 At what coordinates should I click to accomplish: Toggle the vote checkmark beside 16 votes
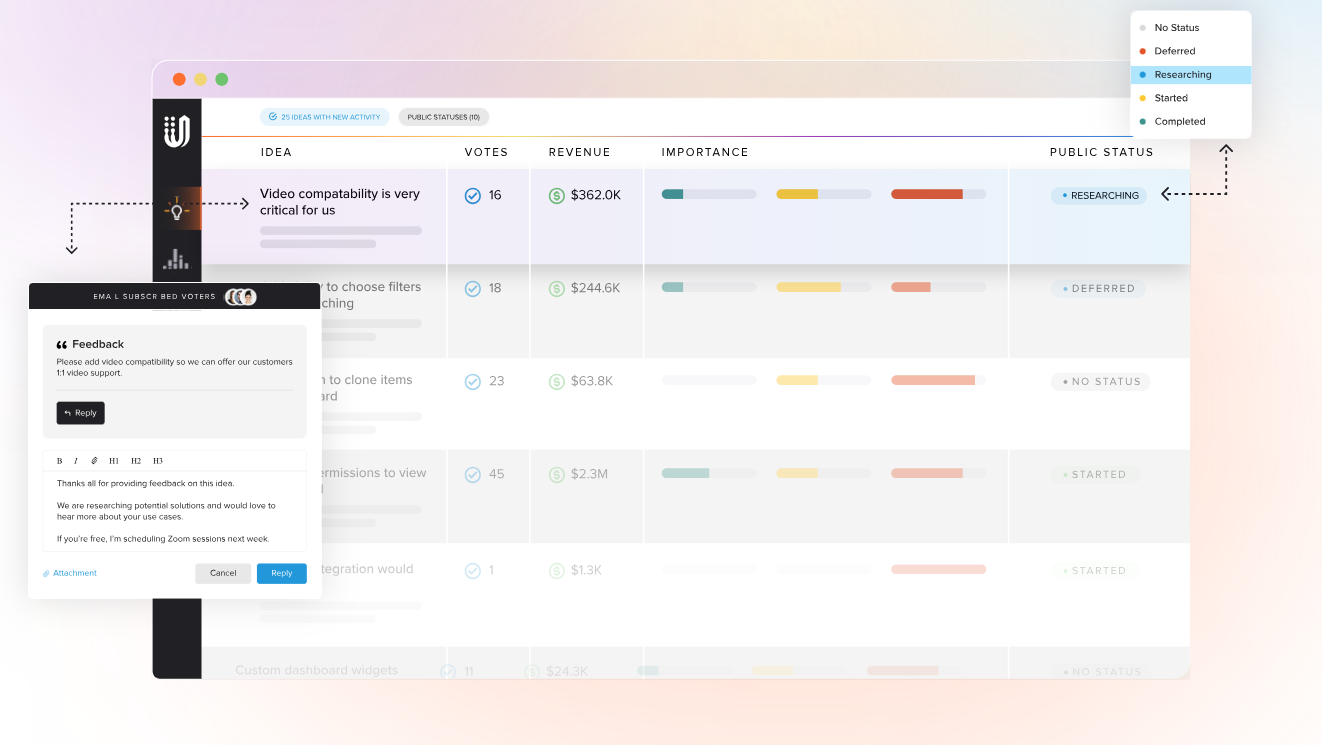tap(472, 195)
